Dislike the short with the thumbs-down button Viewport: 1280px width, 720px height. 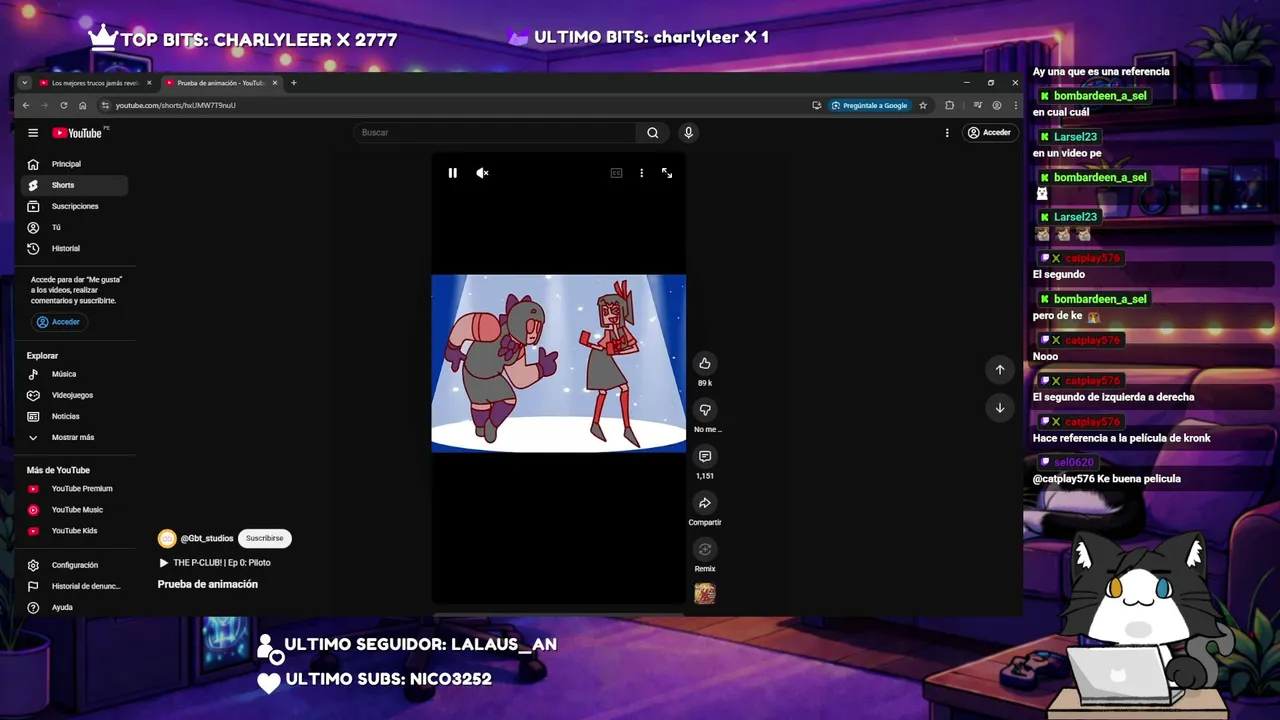coord(705,410)
